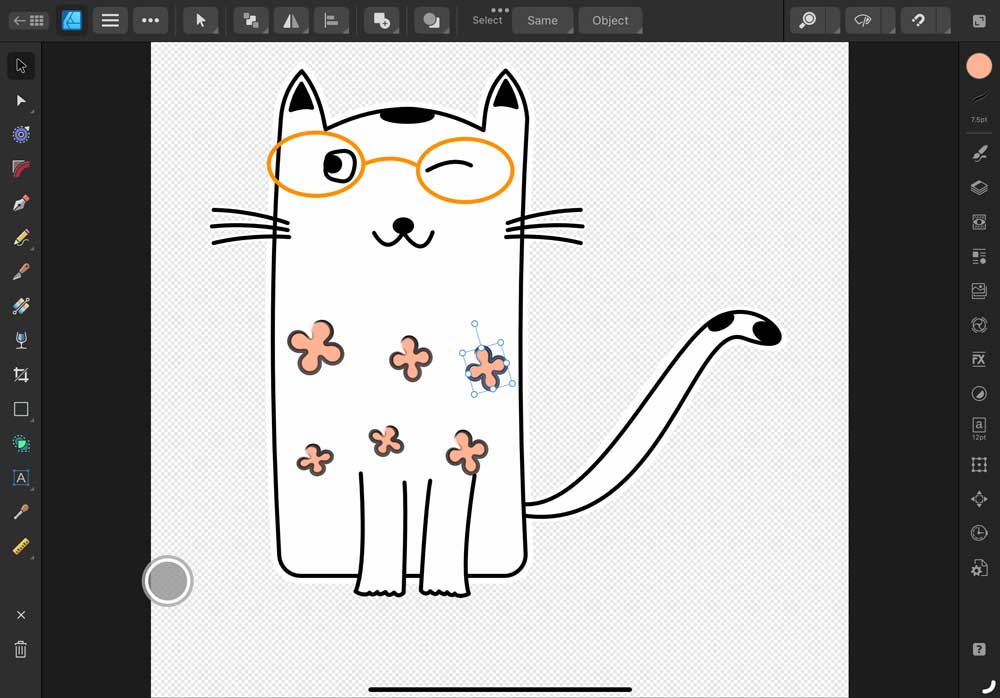Tap the on-screen joystick circle
This screenshot has height=698, width=1000.
(x=168, y=581)
